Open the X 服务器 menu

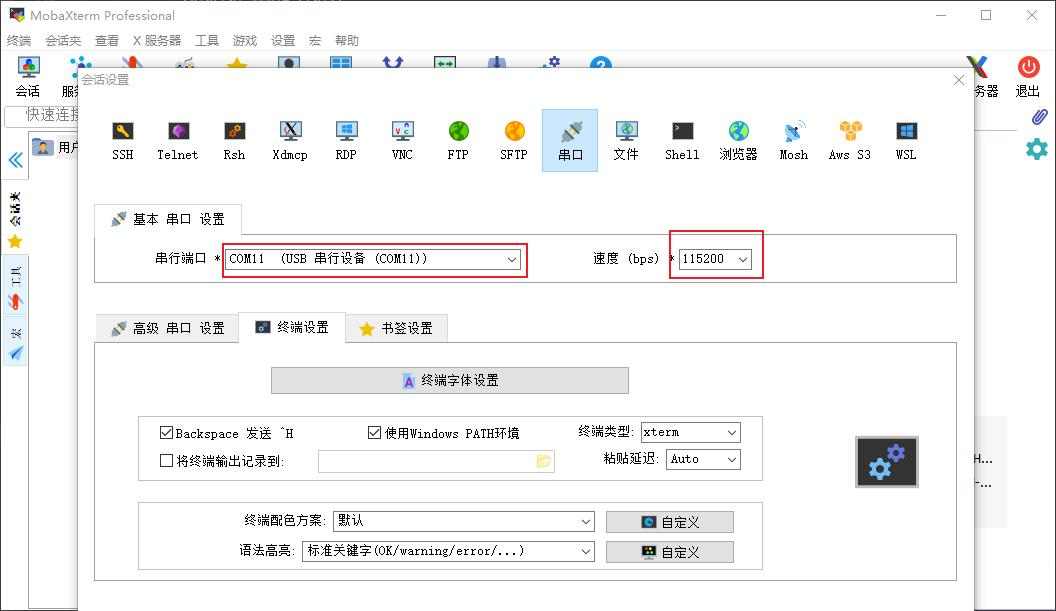[157, 40]
